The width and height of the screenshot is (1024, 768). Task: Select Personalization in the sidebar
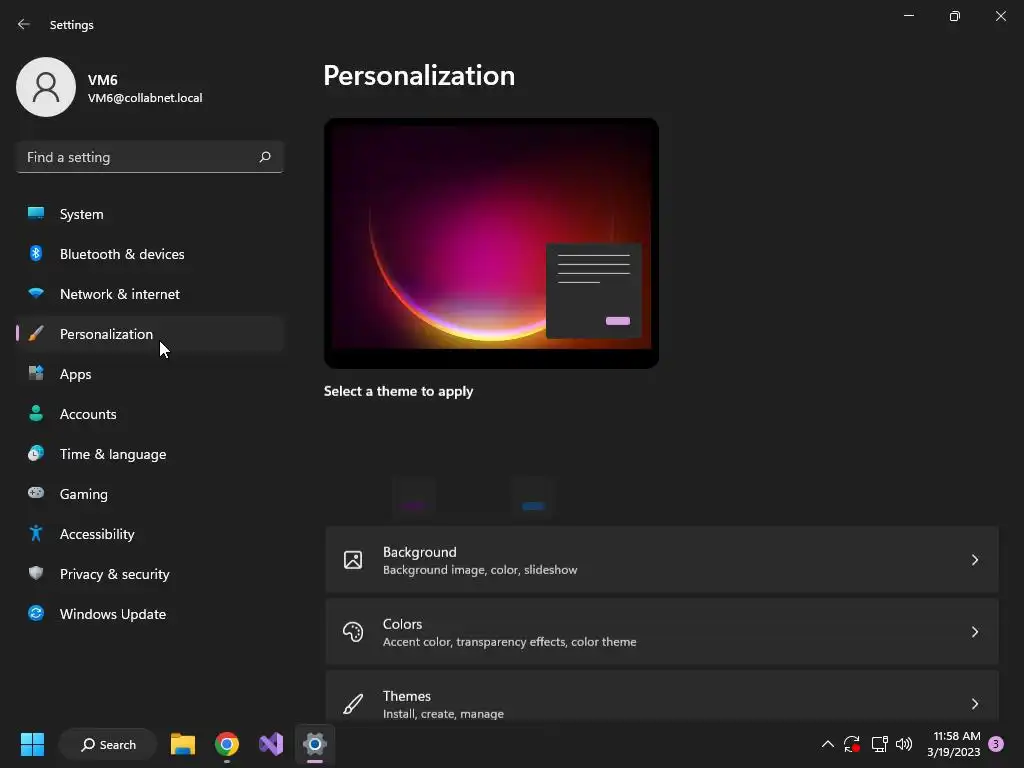(x=150, y=334)
